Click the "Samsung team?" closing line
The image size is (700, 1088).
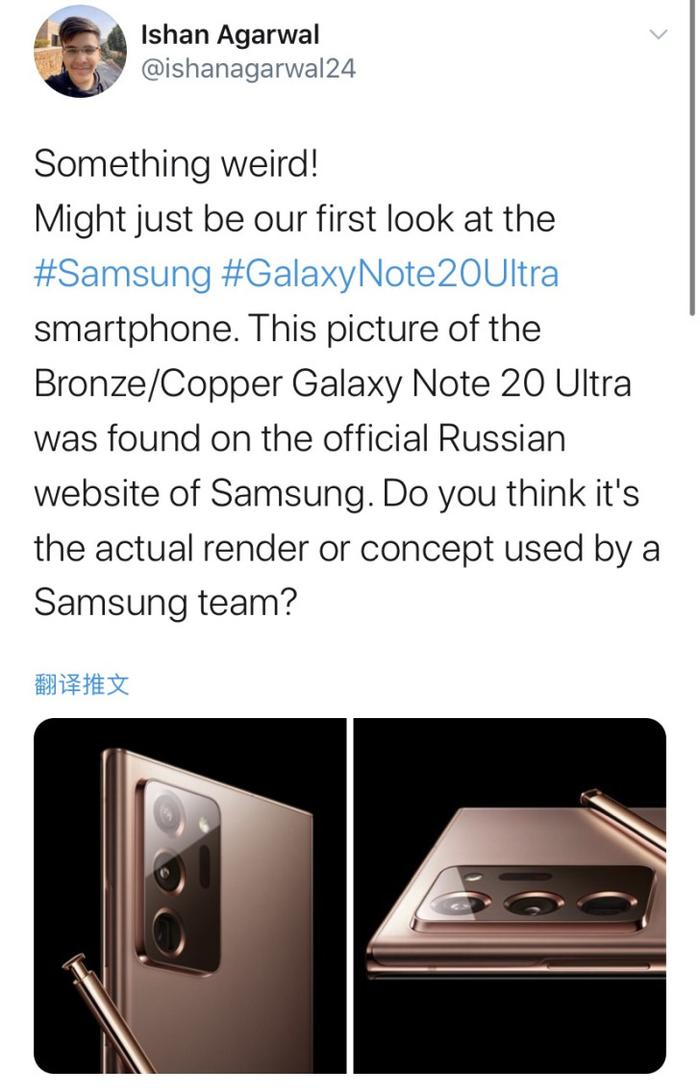[x=165, y=602]
